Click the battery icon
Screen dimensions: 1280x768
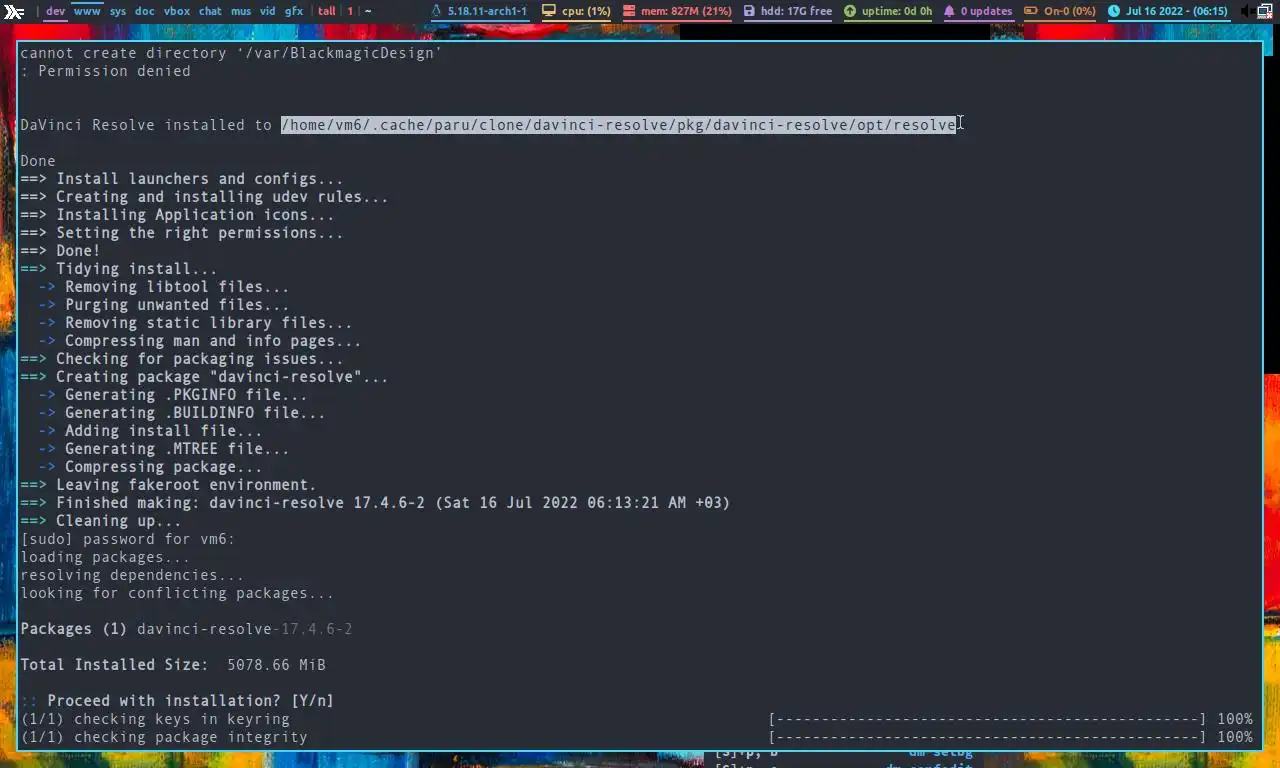[1030, 12]
